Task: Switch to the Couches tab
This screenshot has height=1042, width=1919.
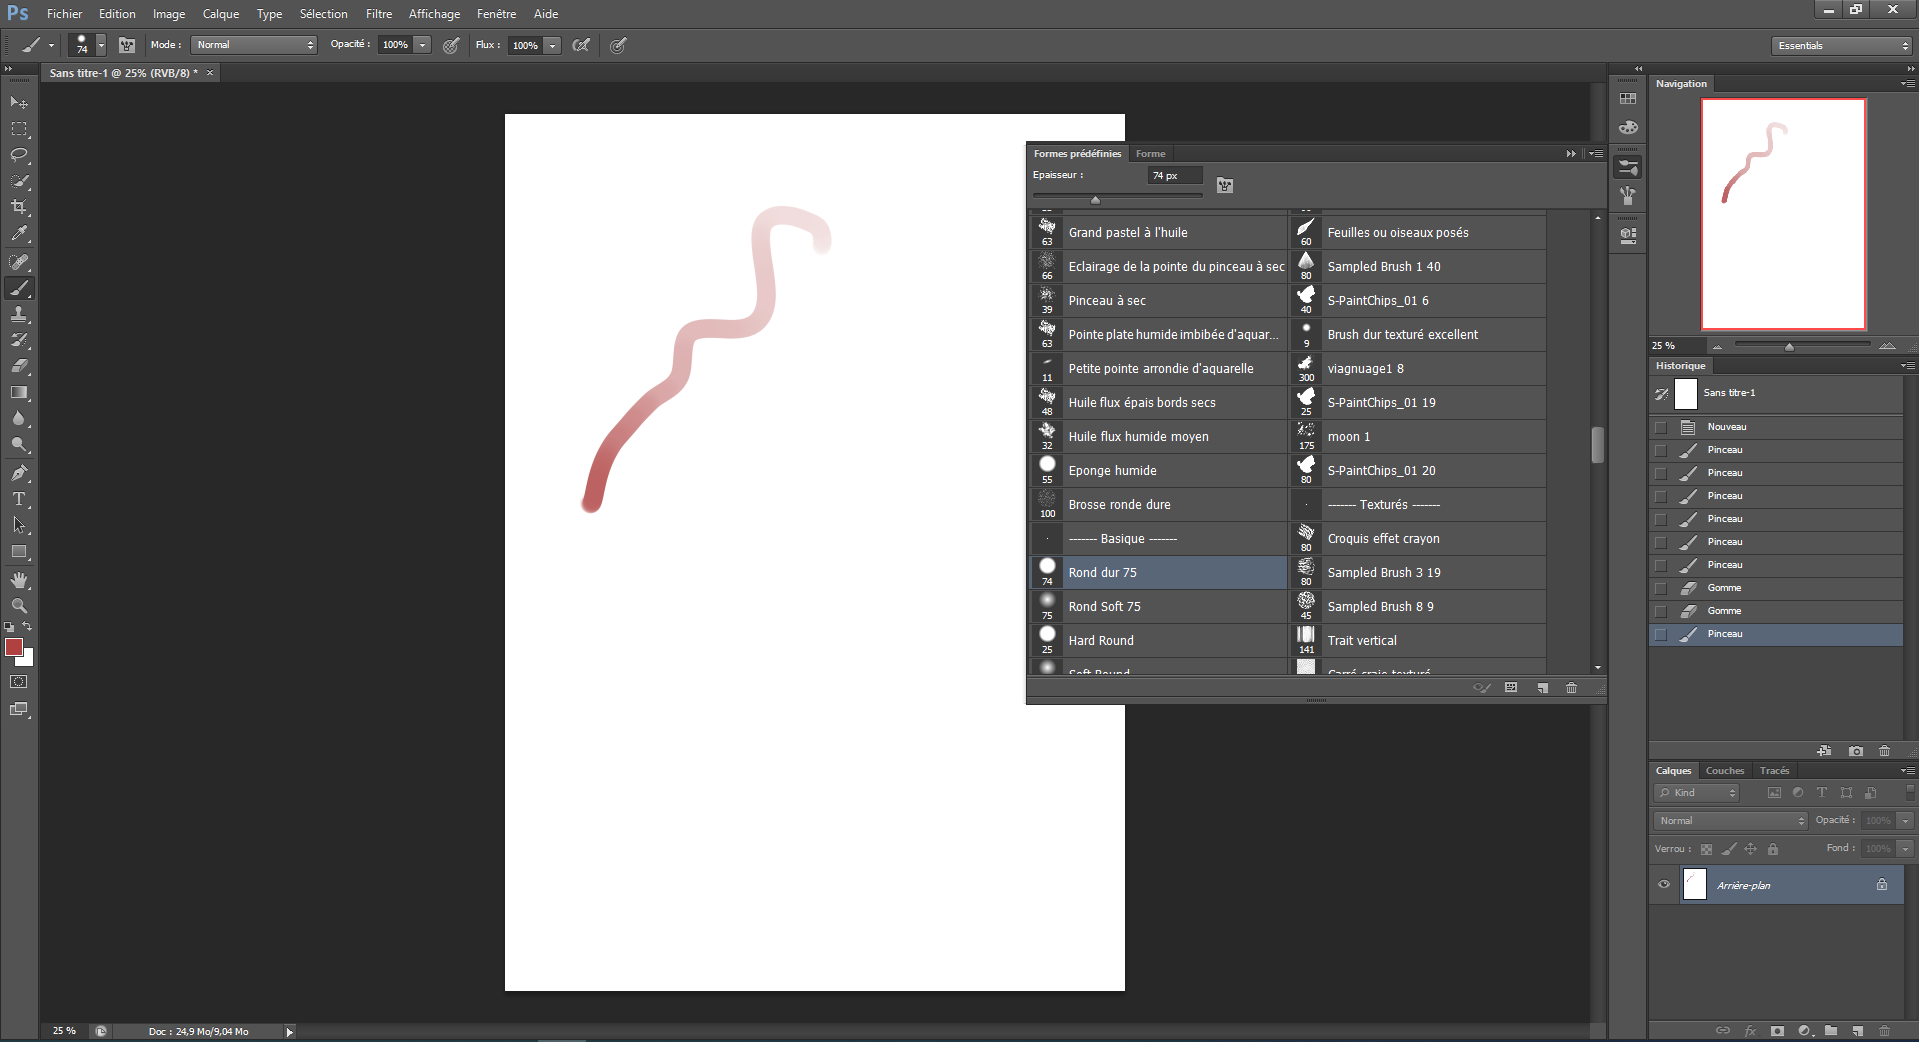Action: tap(1724, 771)
